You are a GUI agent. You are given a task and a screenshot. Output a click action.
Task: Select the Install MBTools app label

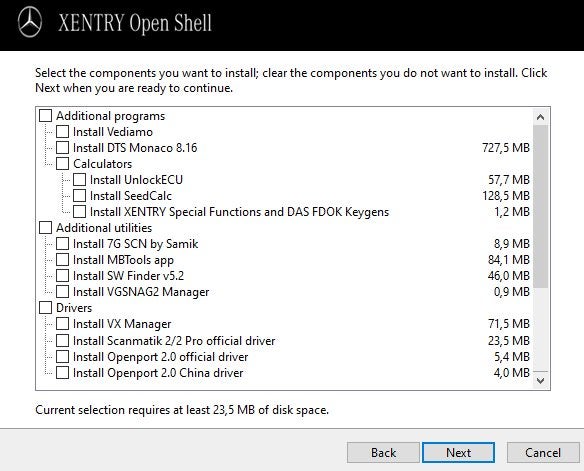(123, 260)
